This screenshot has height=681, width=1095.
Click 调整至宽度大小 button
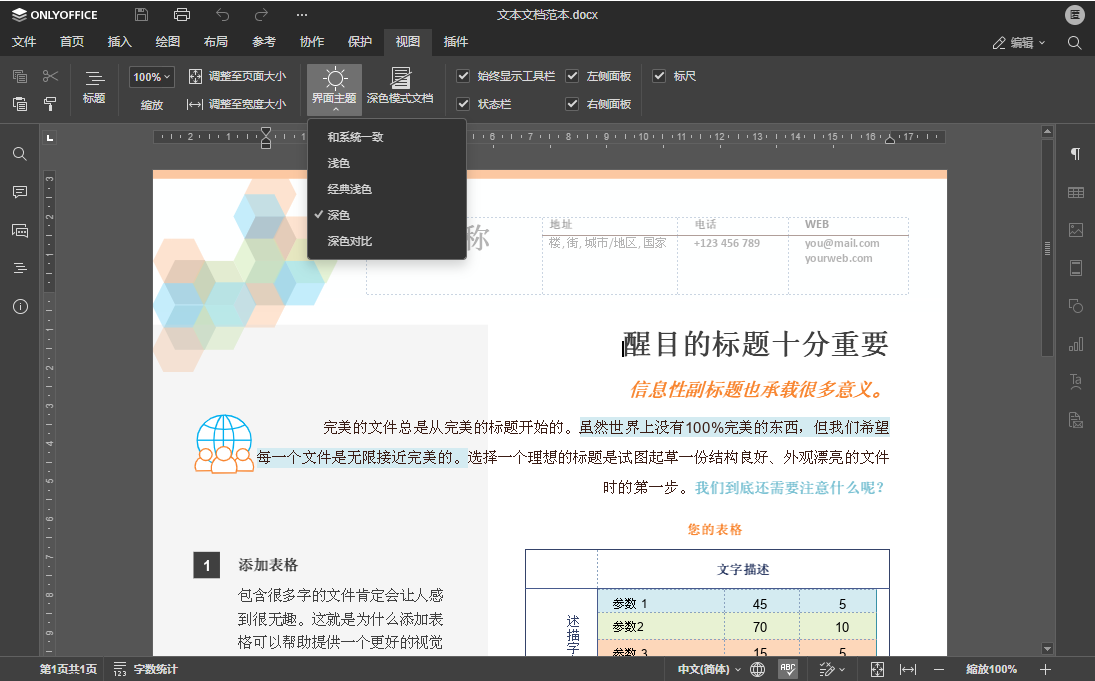click(238, 104)
